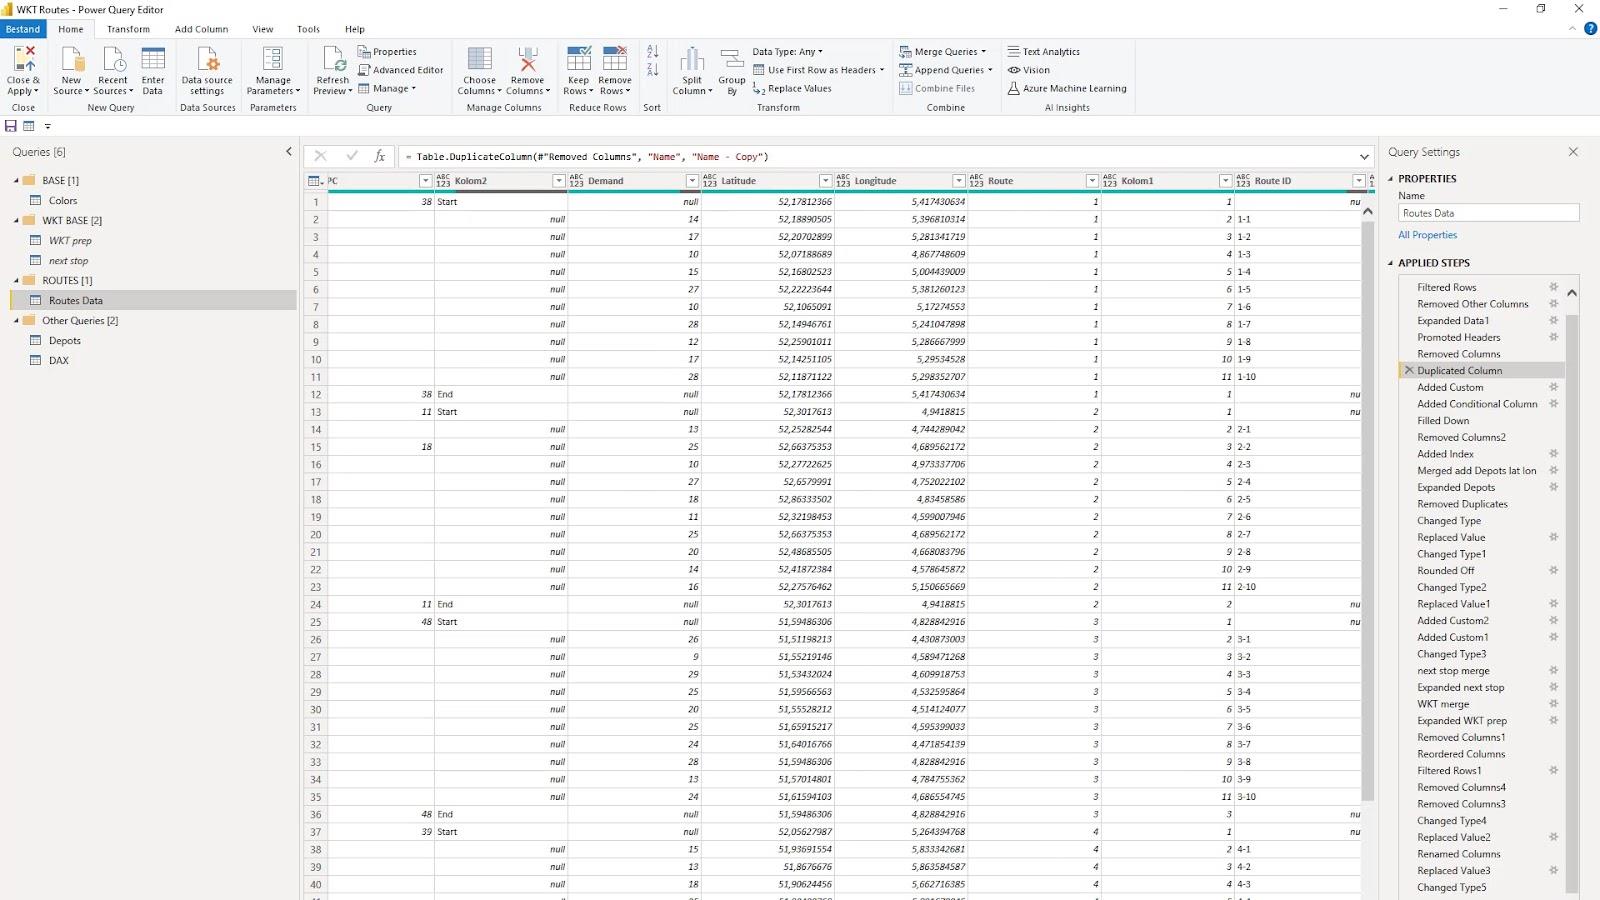Commit formula with the checkmark button
Image resolution: width=1600 pixels, height=900 pixels.
[x=351, y=156]
